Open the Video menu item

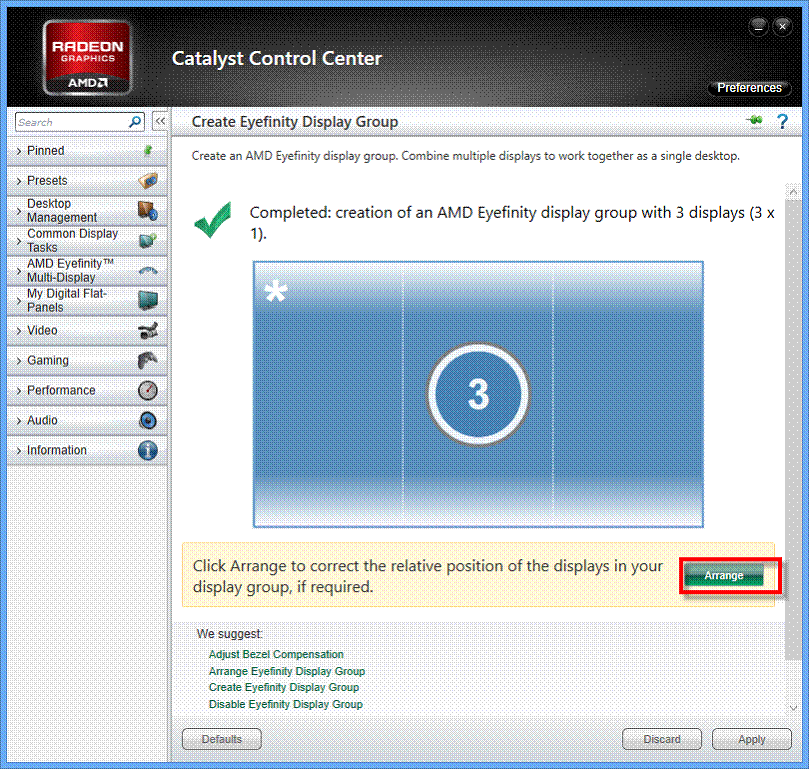click(x=87, y=331)
